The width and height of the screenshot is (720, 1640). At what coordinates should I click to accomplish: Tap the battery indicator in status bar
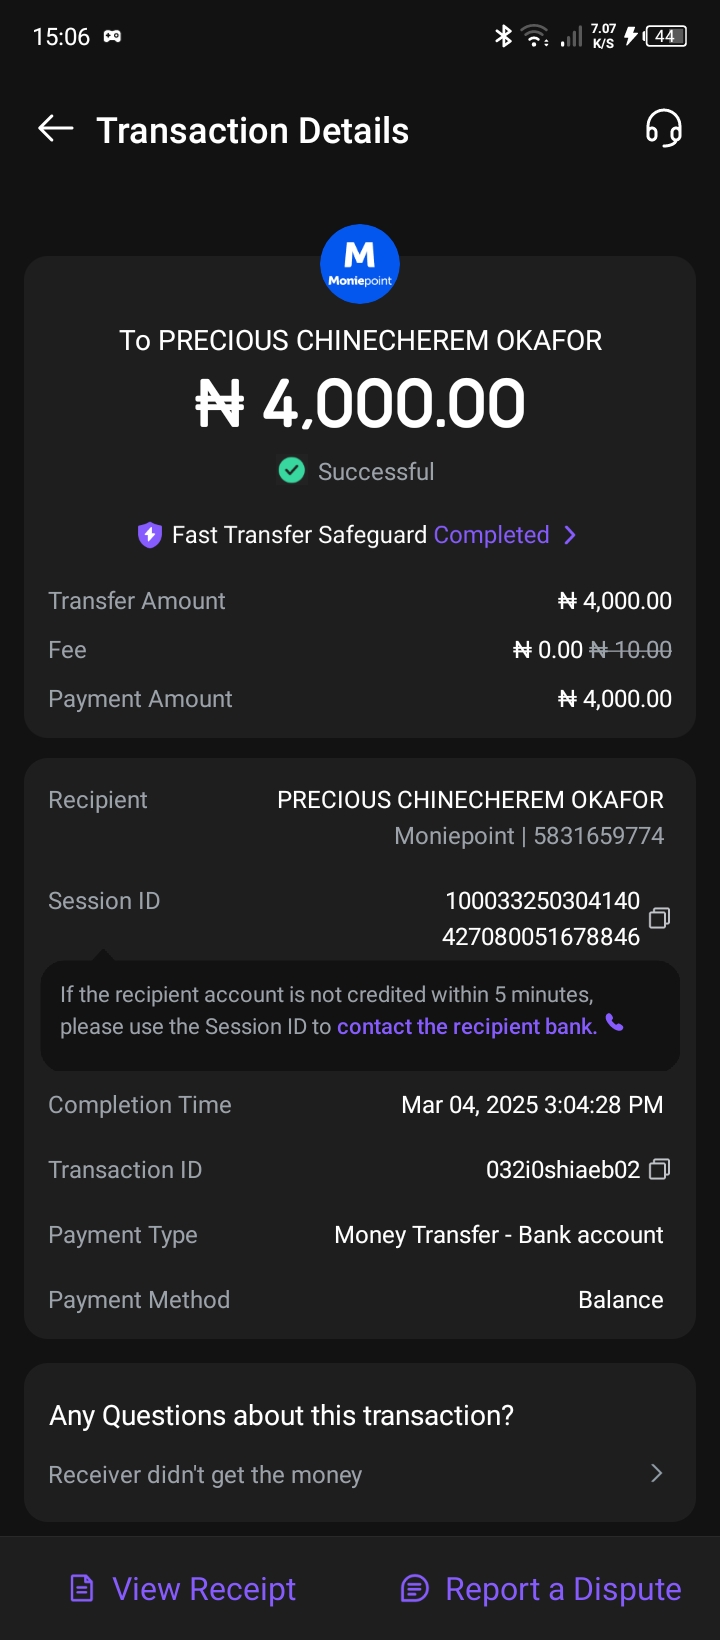[x=665, y=37]
